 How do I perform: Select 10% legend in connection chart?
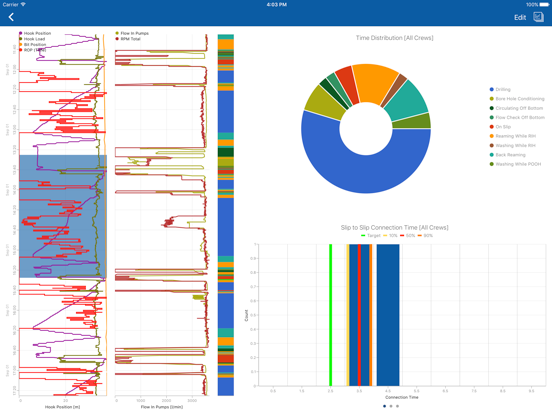390,236
